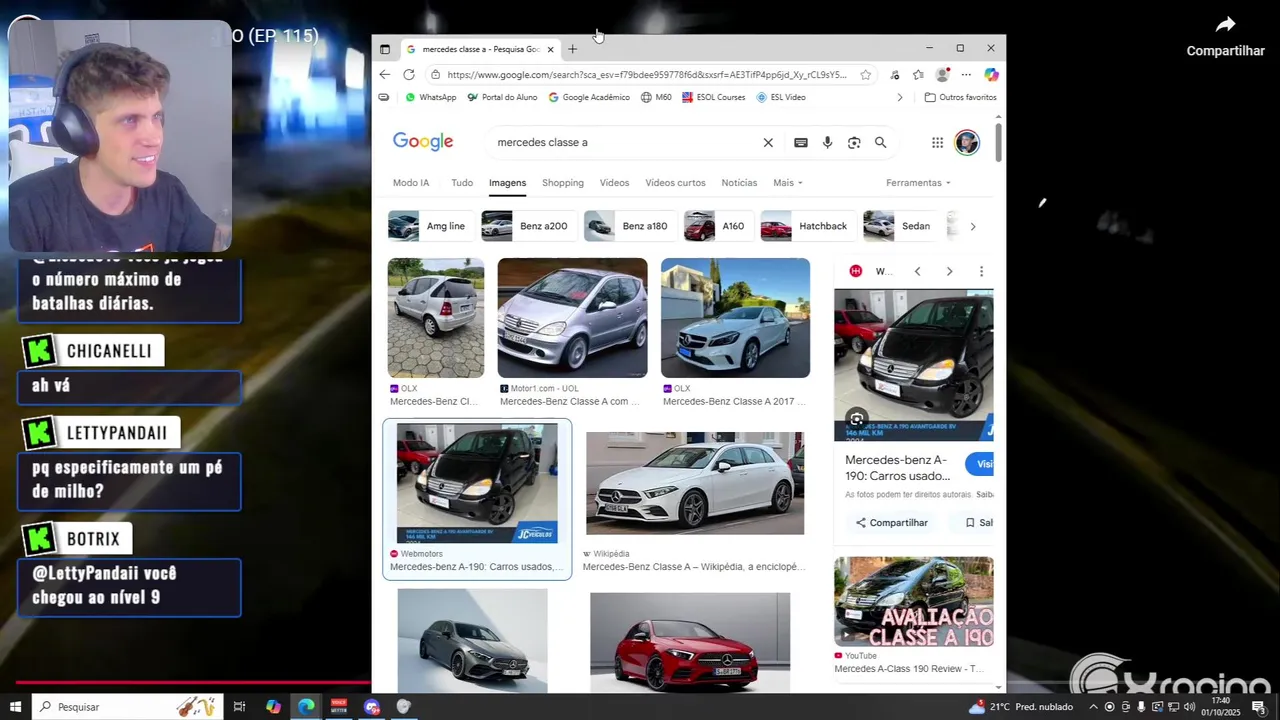Open WhatsApp bookmark
The width and height of the screenshot is (1280, 720).
point(430,97)
